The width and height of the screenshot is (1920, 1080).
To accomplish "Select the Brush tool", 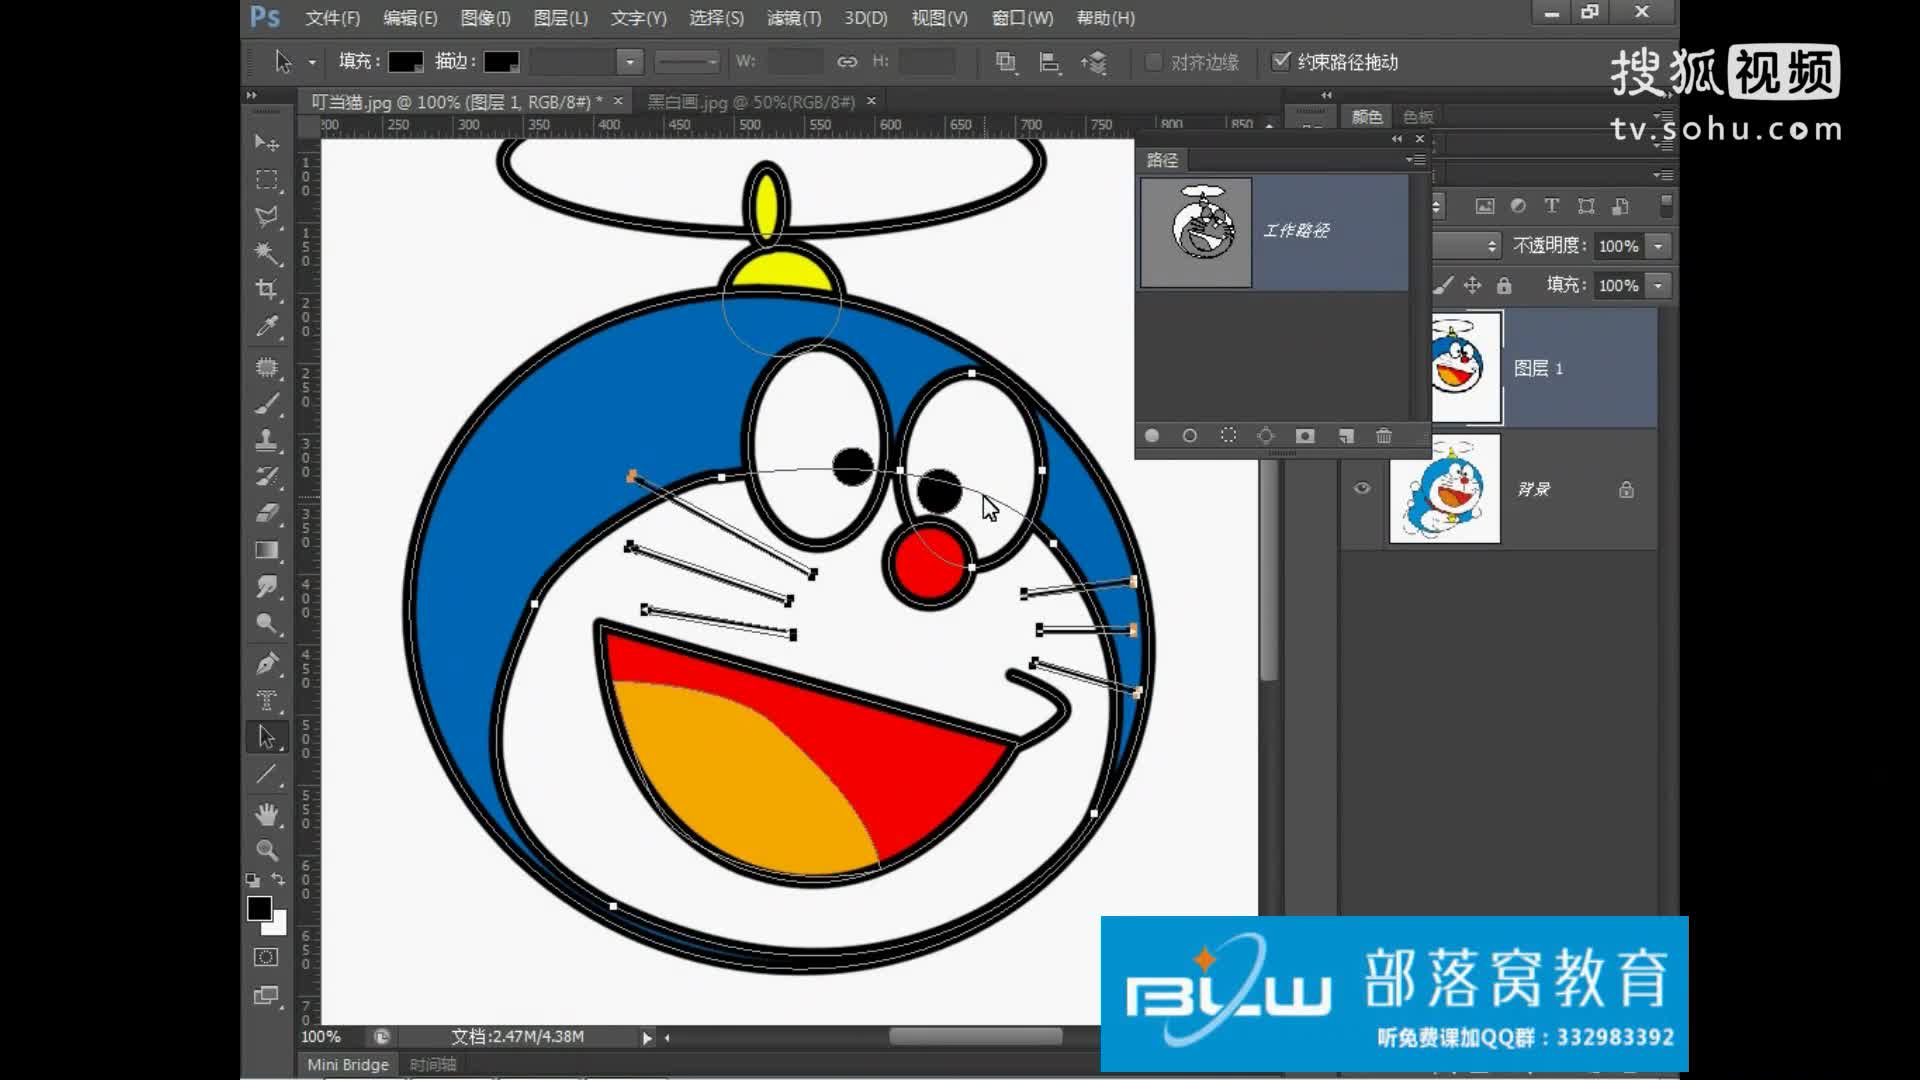I will click(x=266, y=404).
